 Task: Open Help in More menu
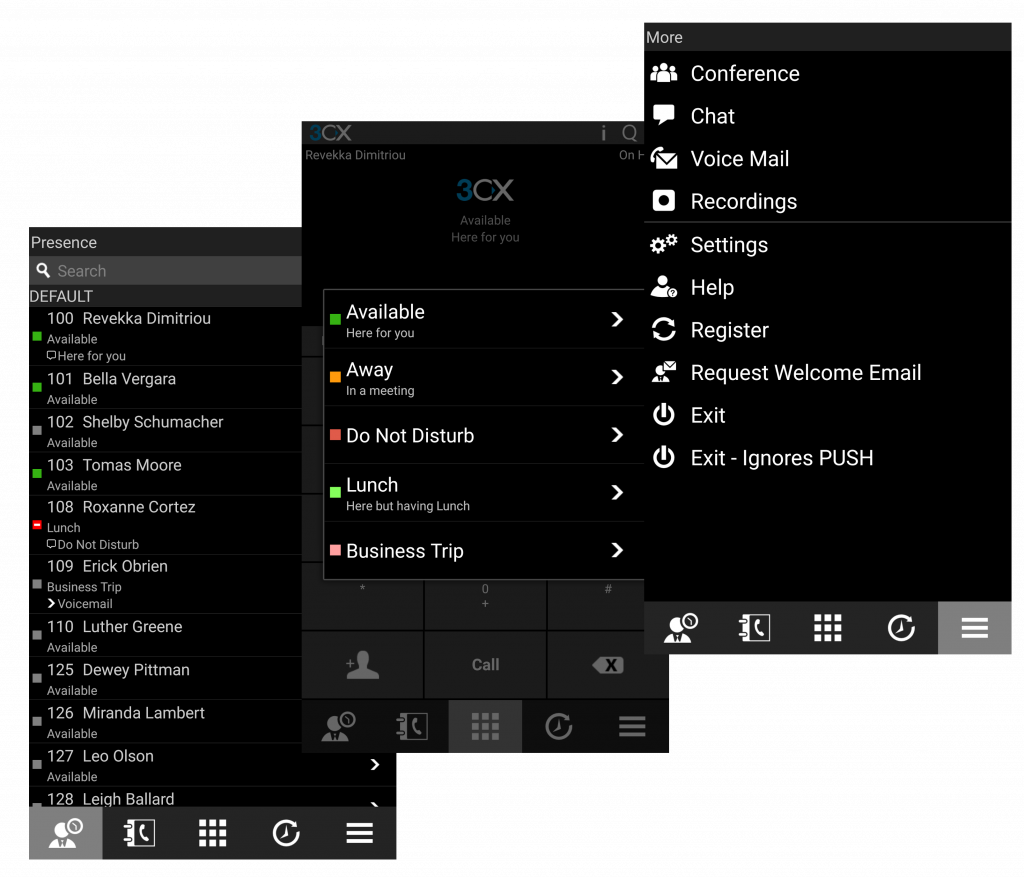(827, 287)
